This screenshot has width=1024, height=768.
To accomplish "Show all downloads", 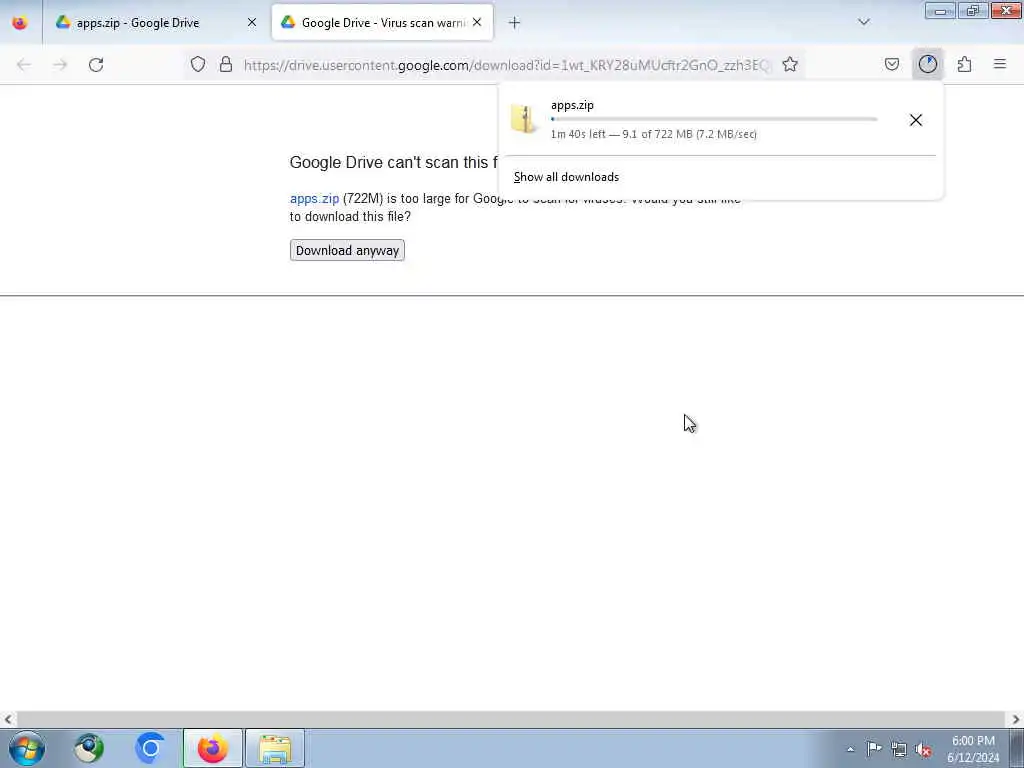I will (x=566, y=177).
